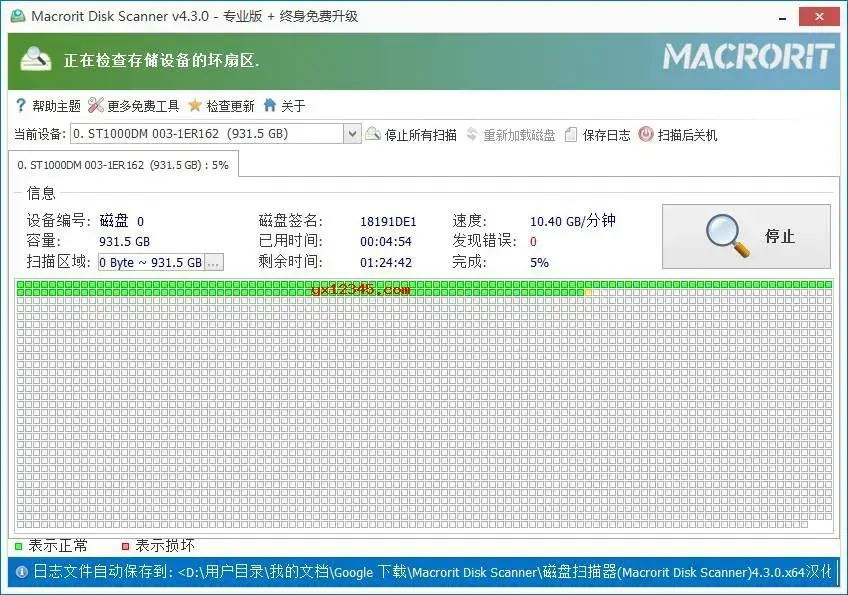The height and width of the screenshot is (595, 848).
Task: Click 重新加载磁盘 reload disks
Action: point(519,135)
